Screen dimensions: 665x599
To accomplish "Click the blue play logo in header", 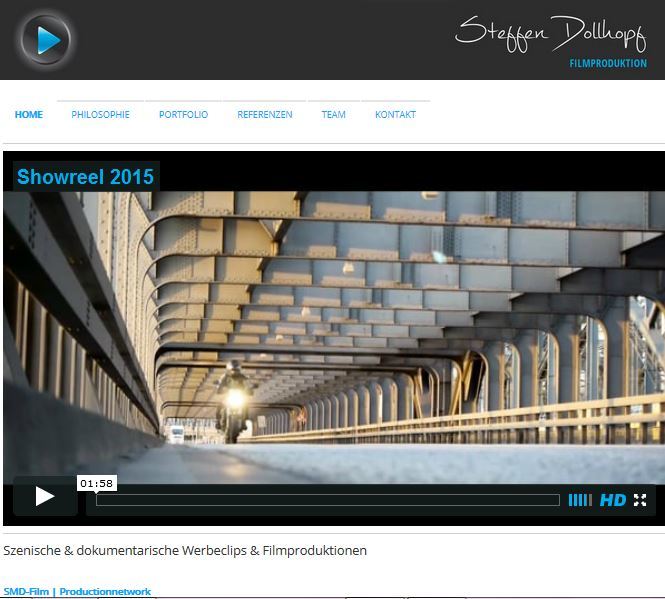I will pos(46,40).
